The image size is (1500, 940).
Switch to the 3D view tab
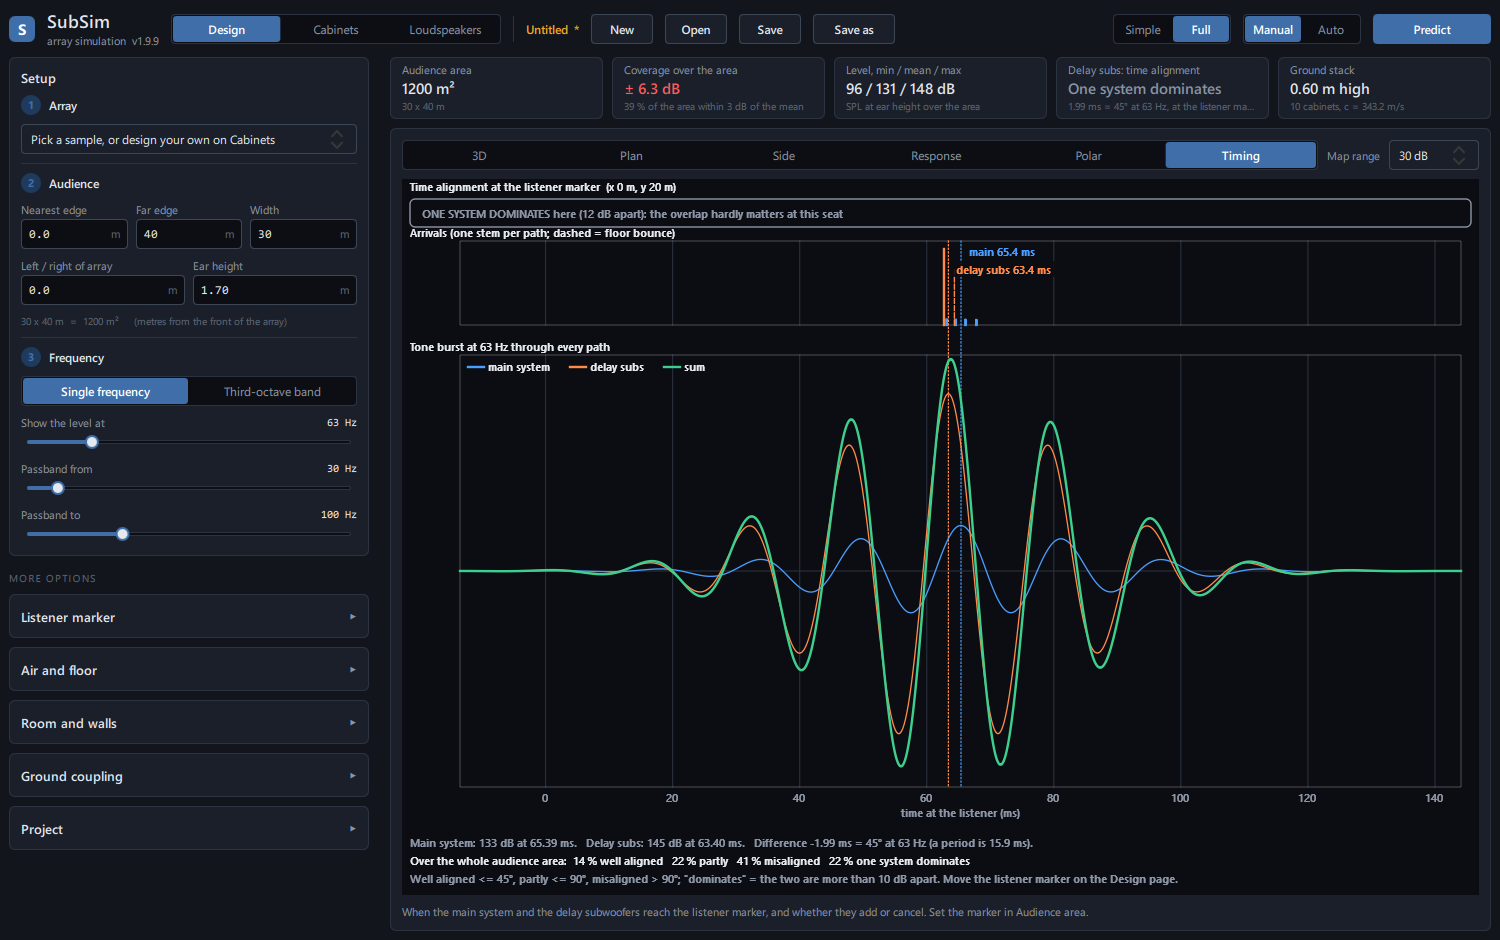479,156
